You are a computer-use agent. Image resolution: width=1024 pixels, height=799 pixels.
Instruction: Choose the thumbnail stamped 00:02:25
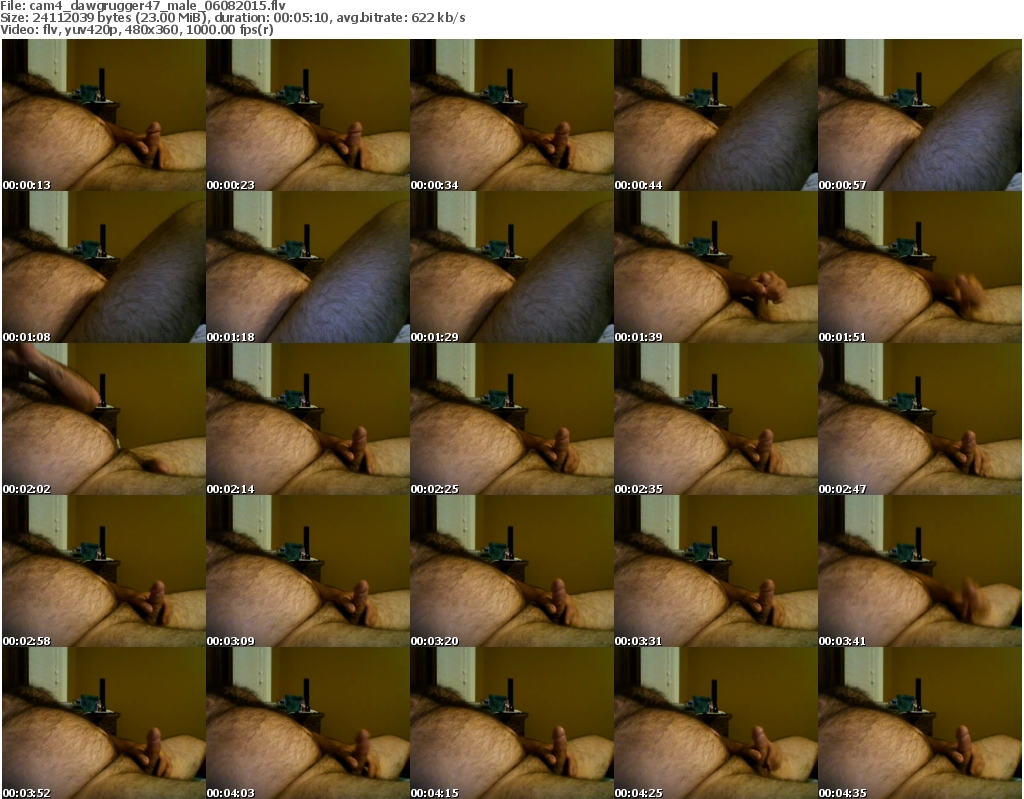[512, 419]
